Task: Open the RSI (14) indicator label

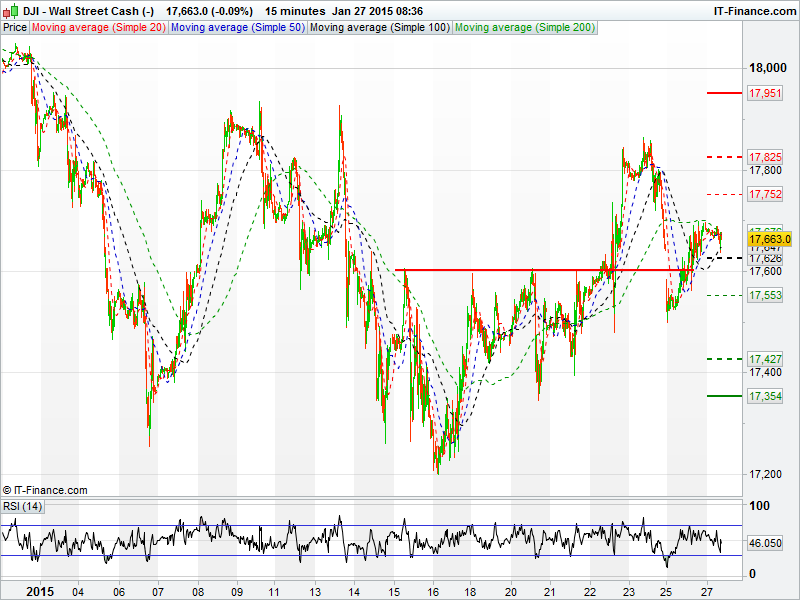Action: click(23, 507)
